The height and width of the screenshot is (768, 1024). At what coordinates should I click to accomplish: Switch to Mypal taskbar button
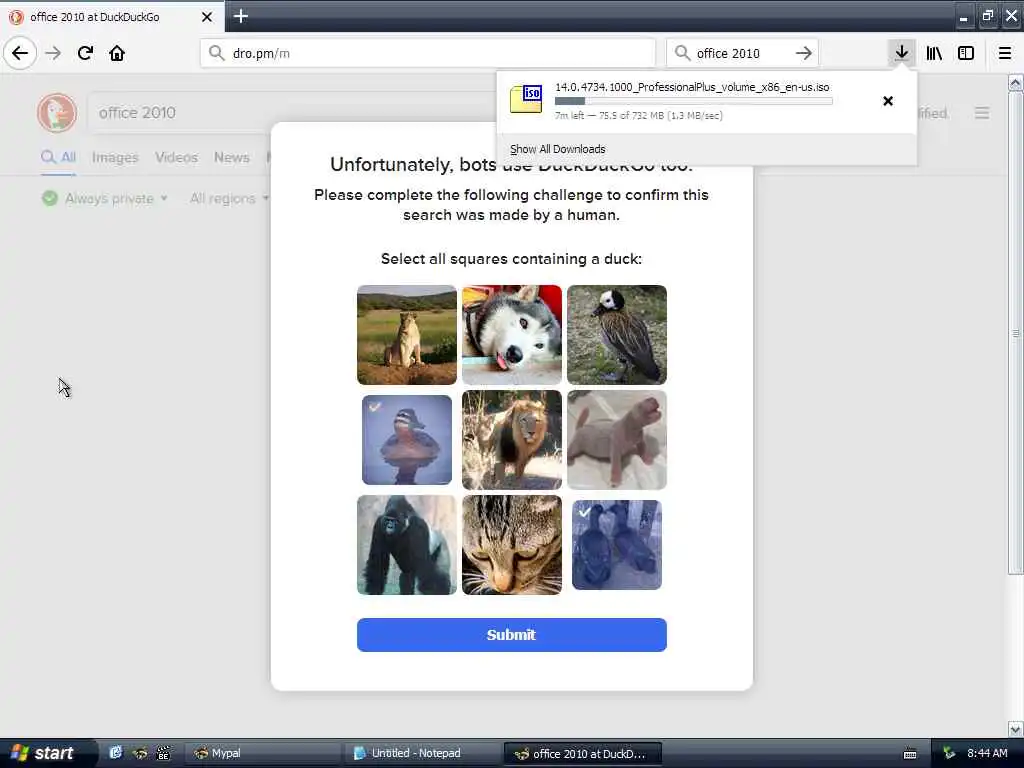263,753
